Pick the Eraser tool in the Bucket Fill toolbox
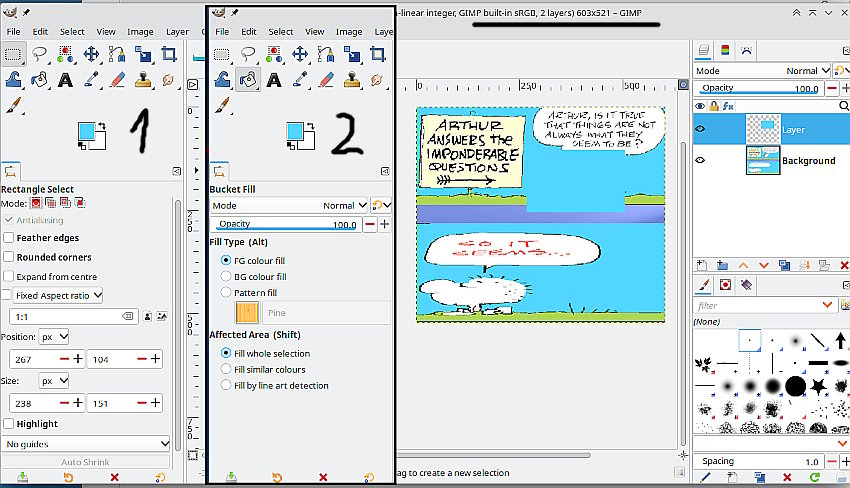Image resolution: width=850 pixels, height=488 pixels. [x=326, y=80]
